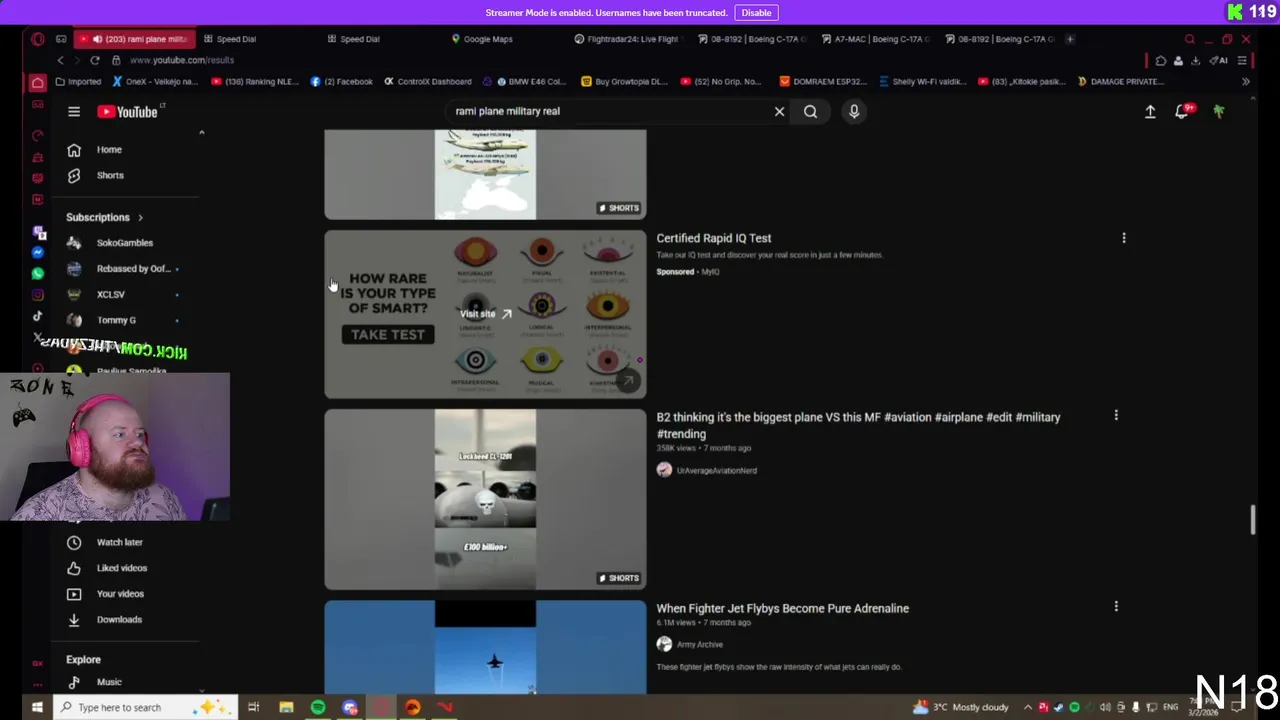The width and height of the screenshot is (1280, 720).
Task: Click the search field with rami plane text
Action: coord(610,112)
